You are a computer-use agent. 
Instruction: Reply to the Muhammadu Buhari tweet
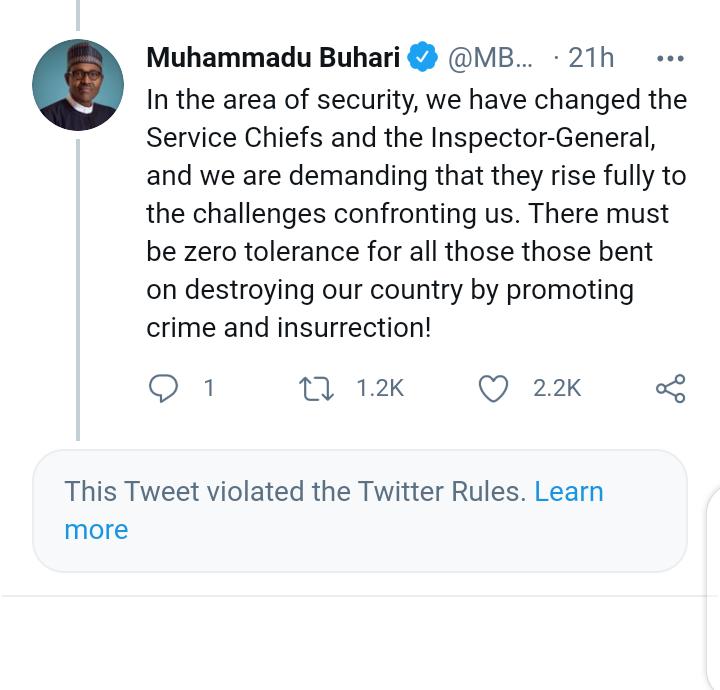tap(163, 388)
